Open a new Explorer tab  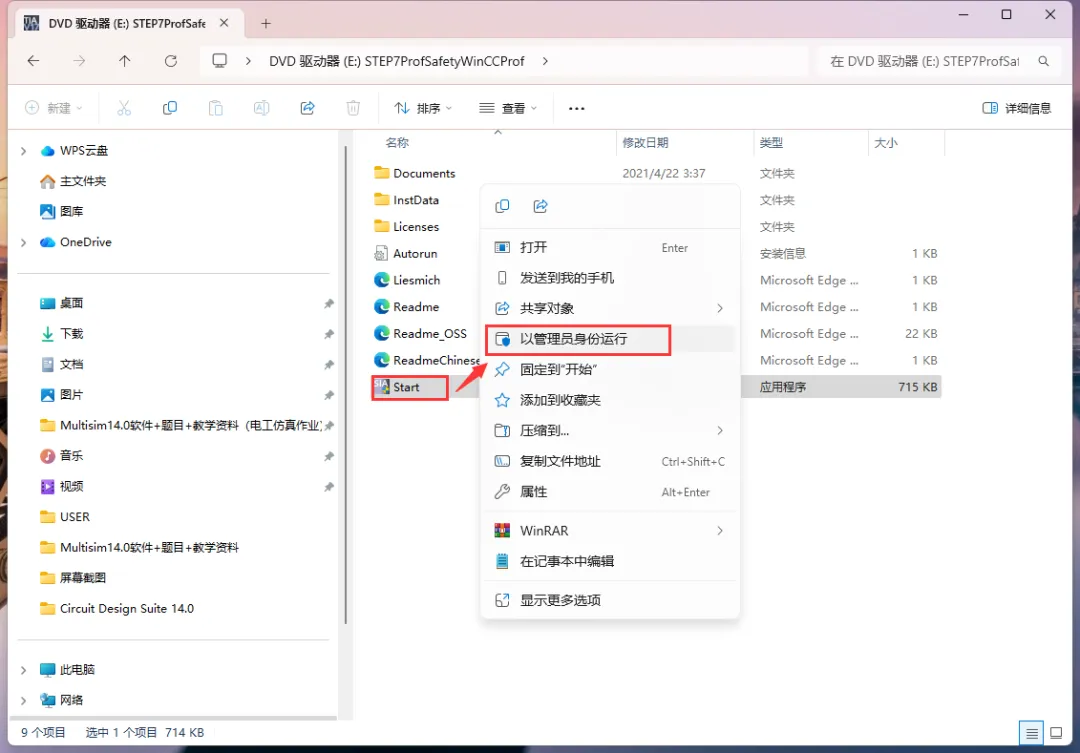[x=266, y=23]
